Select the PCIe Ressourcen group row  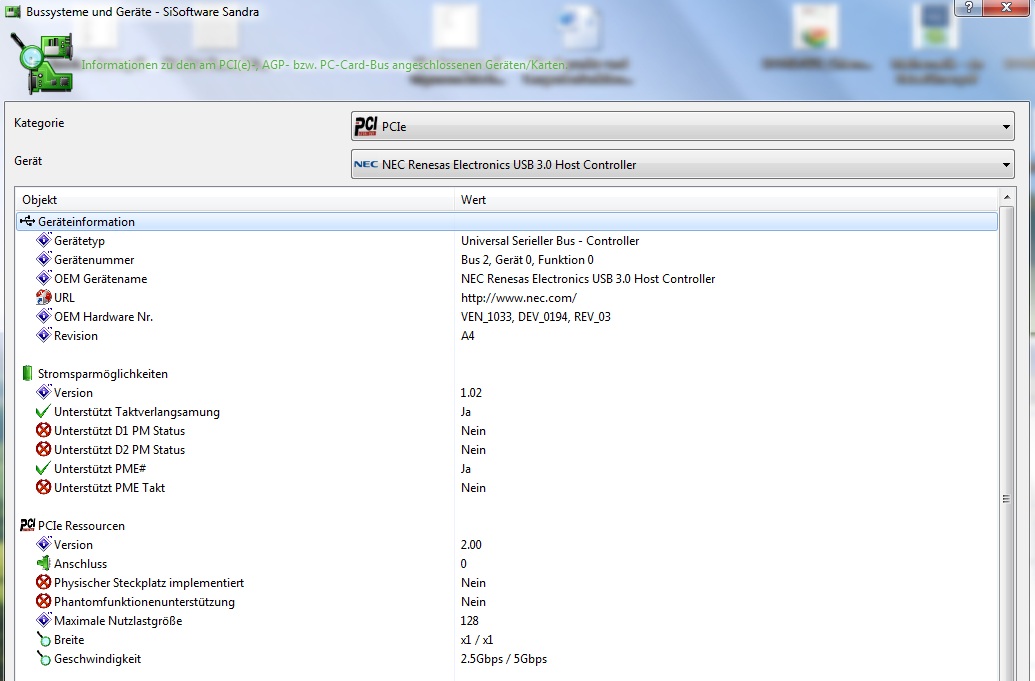(506, 525)
